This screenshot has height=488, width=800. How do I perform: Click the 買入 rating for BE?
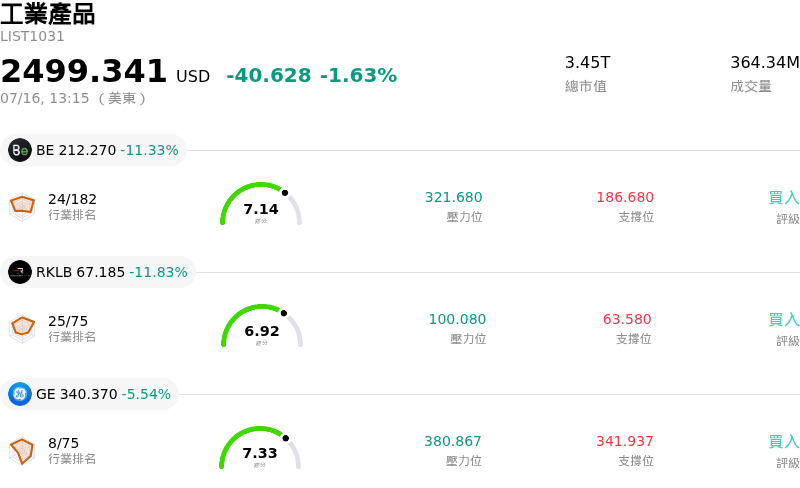coord(784,198)
